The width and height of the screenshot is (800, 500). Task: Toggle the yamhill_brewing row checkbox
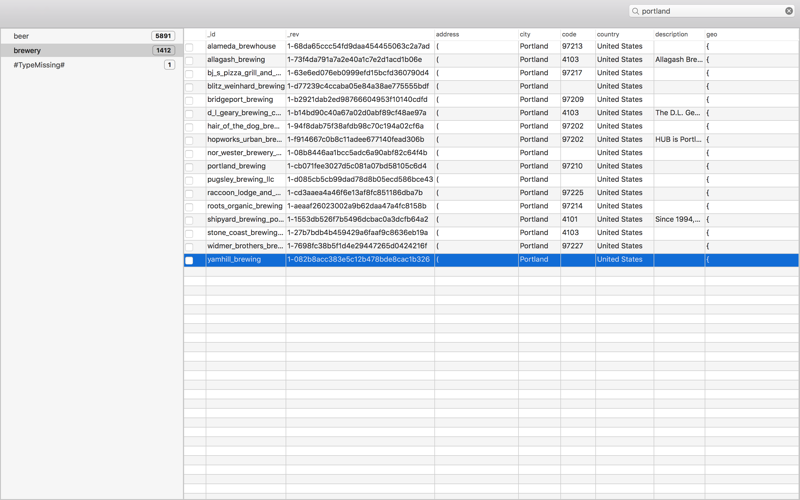[189, 260]
